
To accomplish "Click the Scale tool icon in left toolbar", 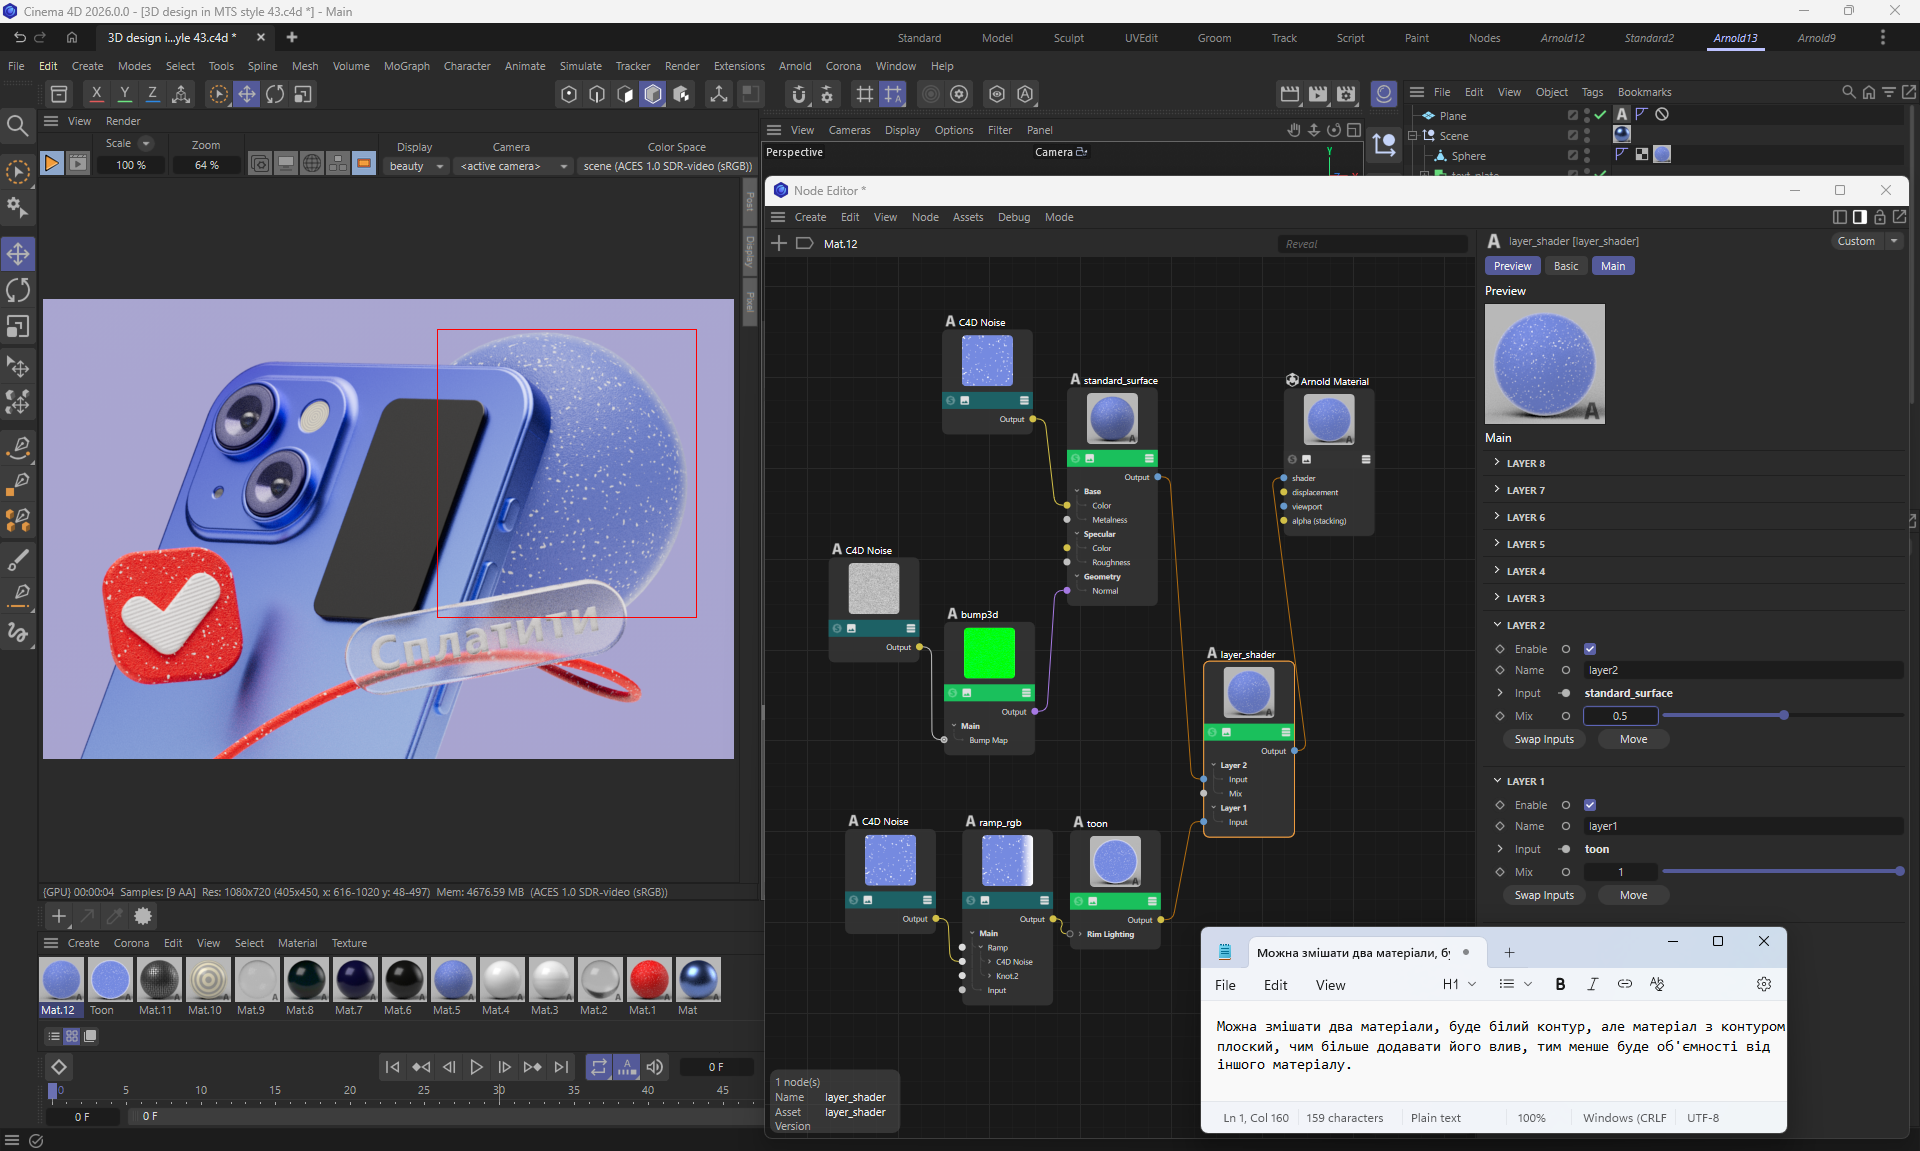I will tap(18, 327).
